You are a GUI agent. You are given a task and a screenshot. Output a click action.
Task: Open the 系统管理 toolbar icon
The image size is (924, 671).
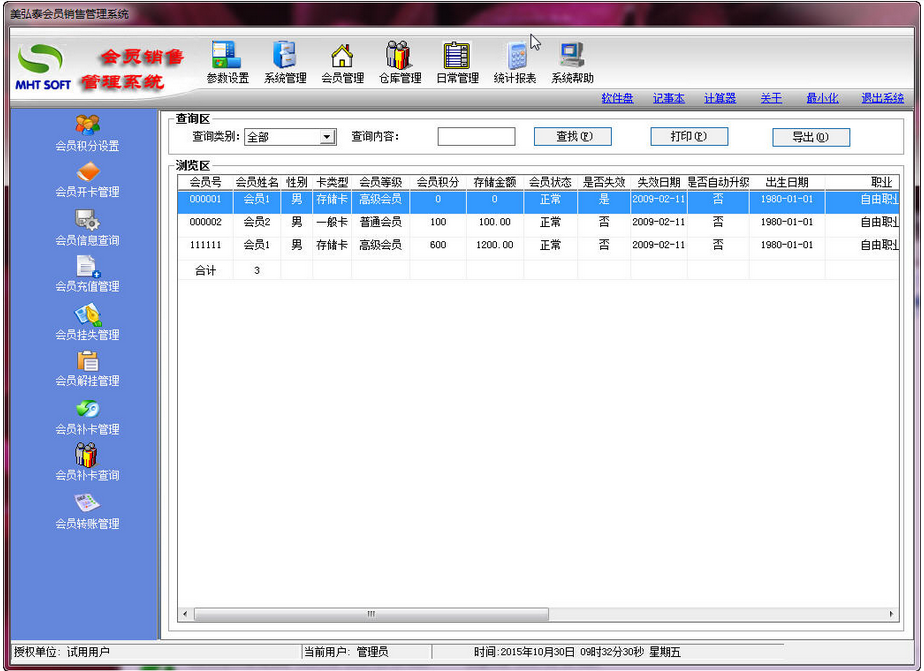click(x=285, y=62)
